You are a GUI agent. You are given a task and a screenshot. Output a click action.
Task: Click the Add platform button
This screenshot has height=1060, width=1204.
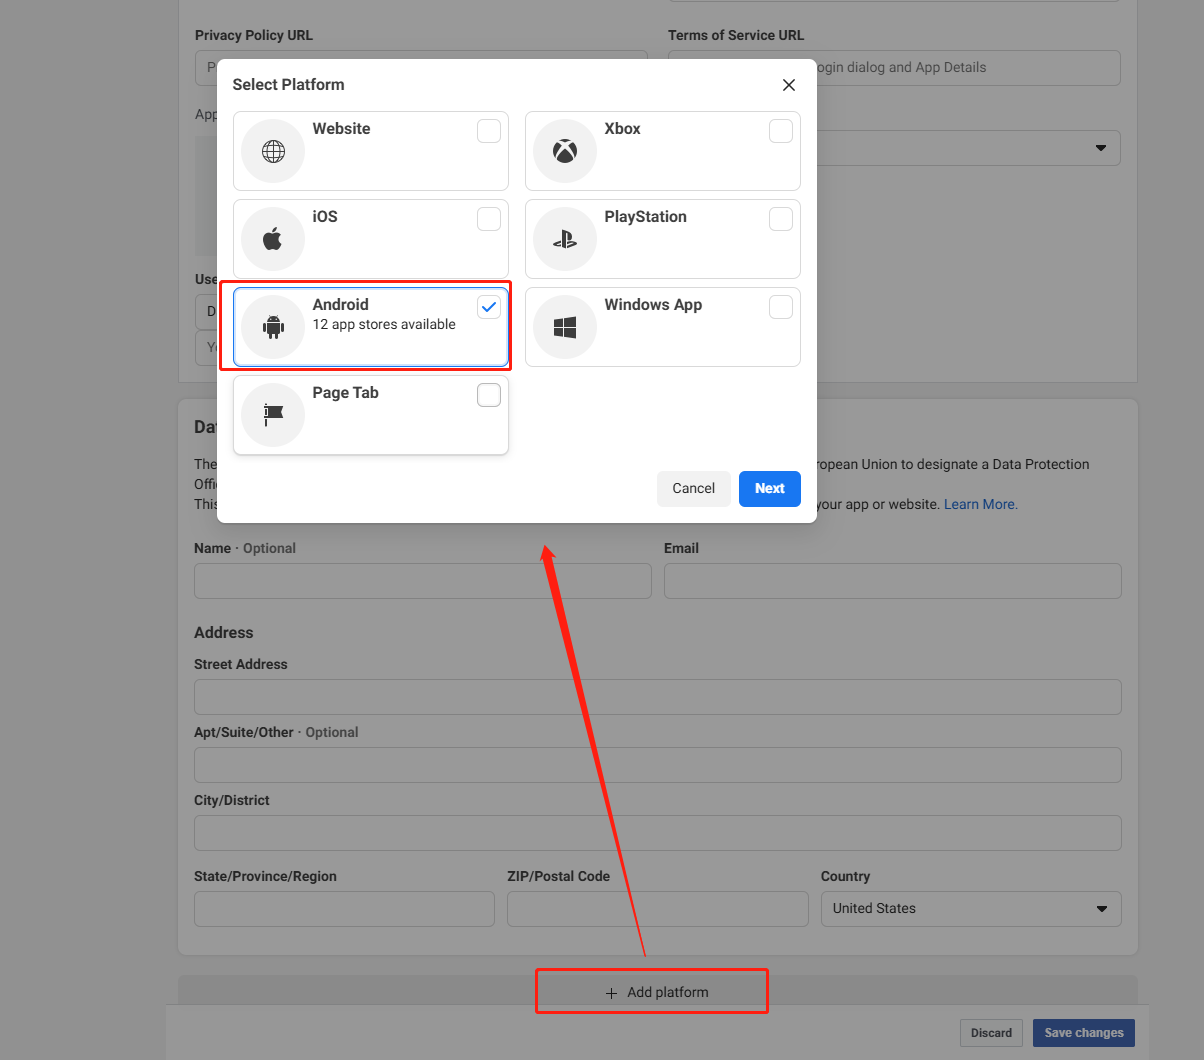657,992
